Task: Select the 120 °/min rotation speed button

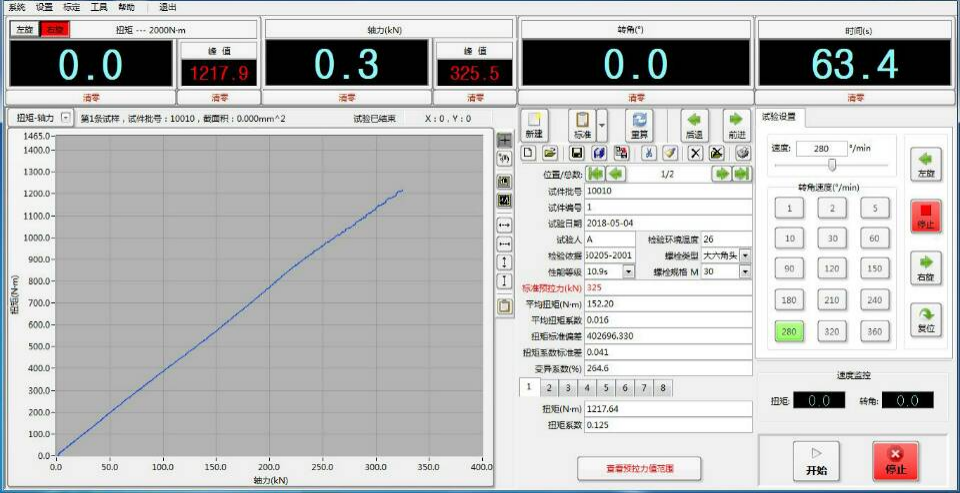Action: pos(831,269)
